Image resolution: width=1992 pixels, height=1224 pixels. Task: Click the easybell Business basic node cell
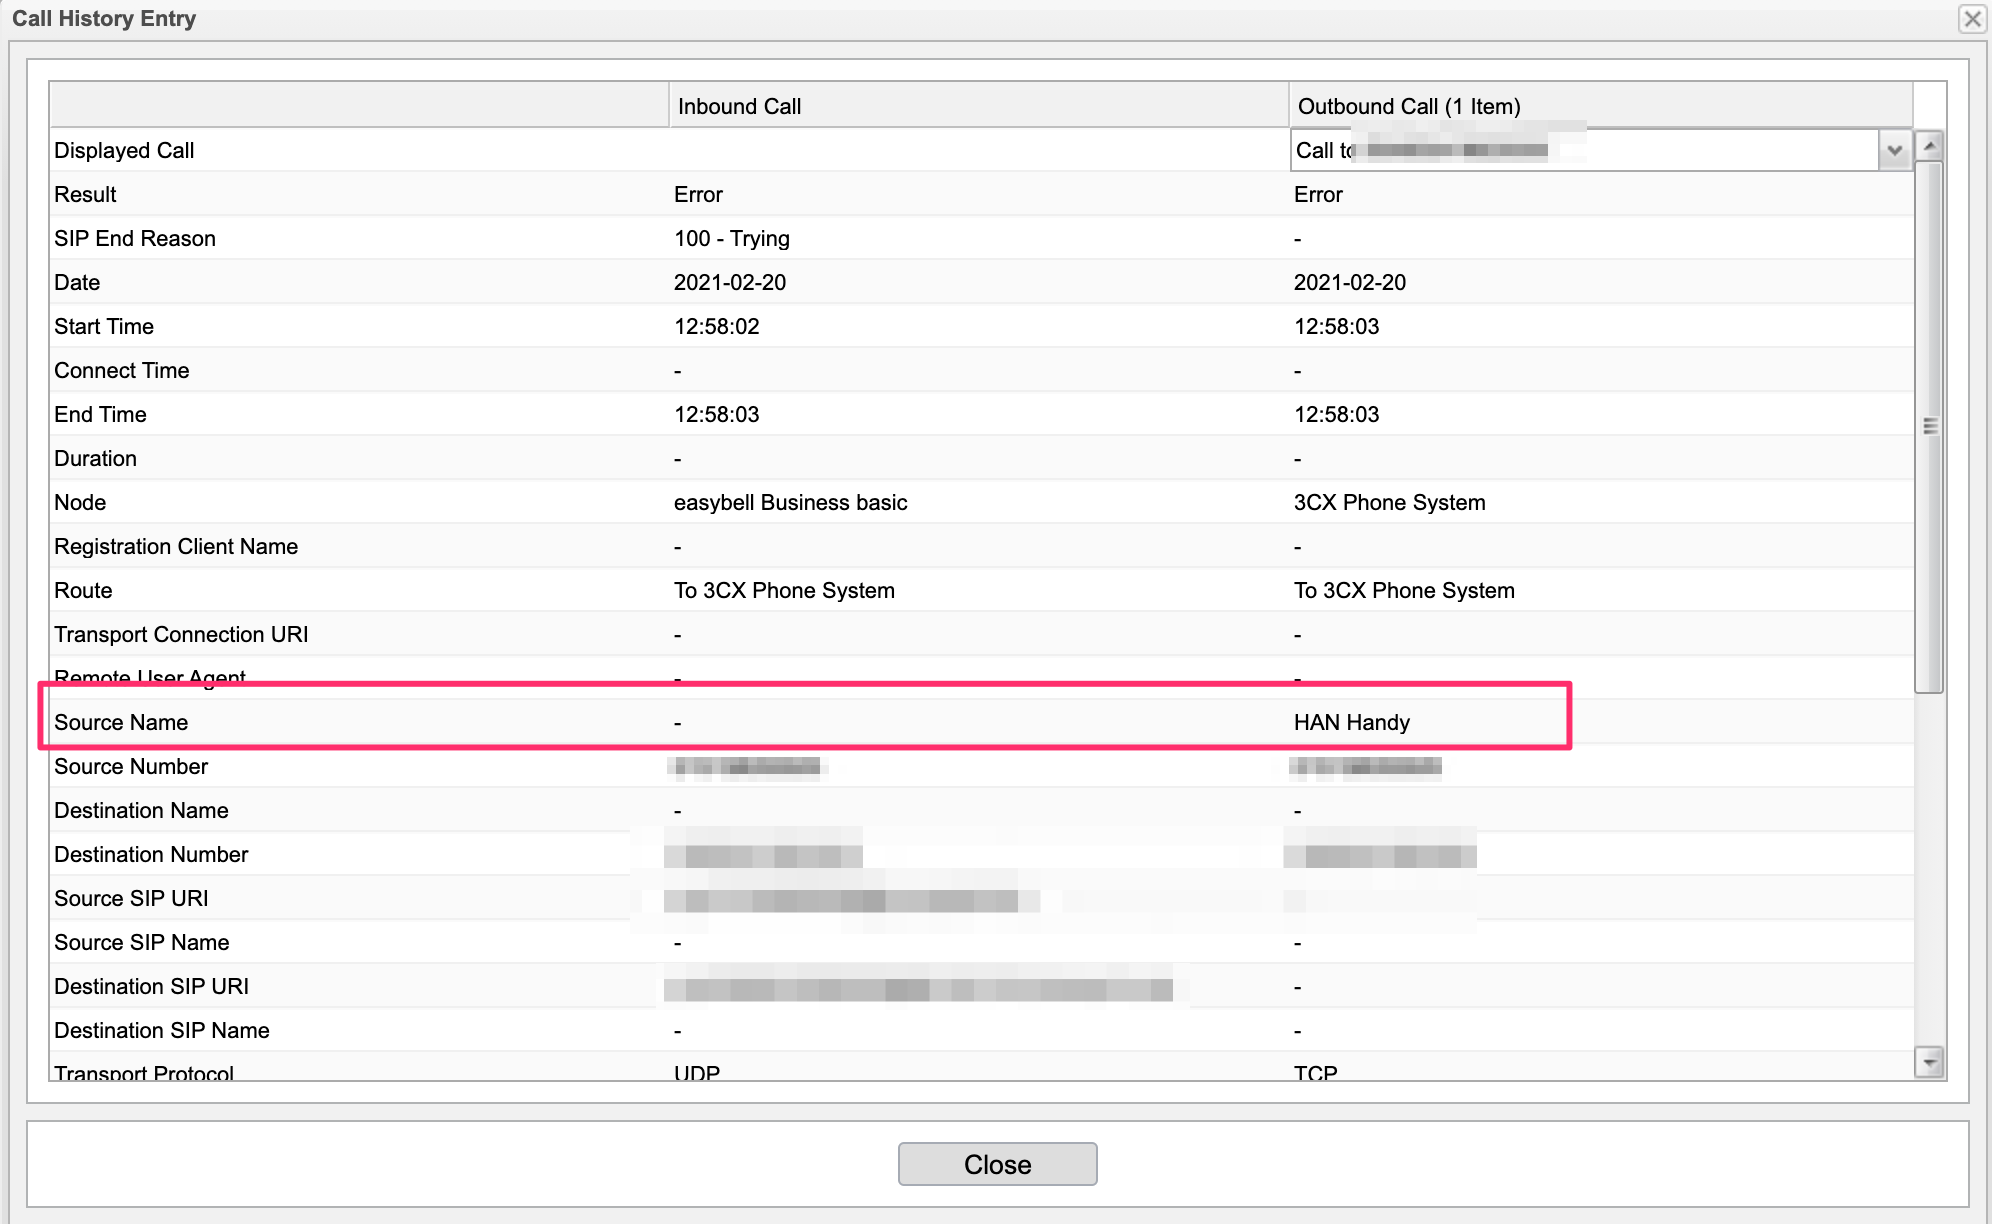coord(790,502)
